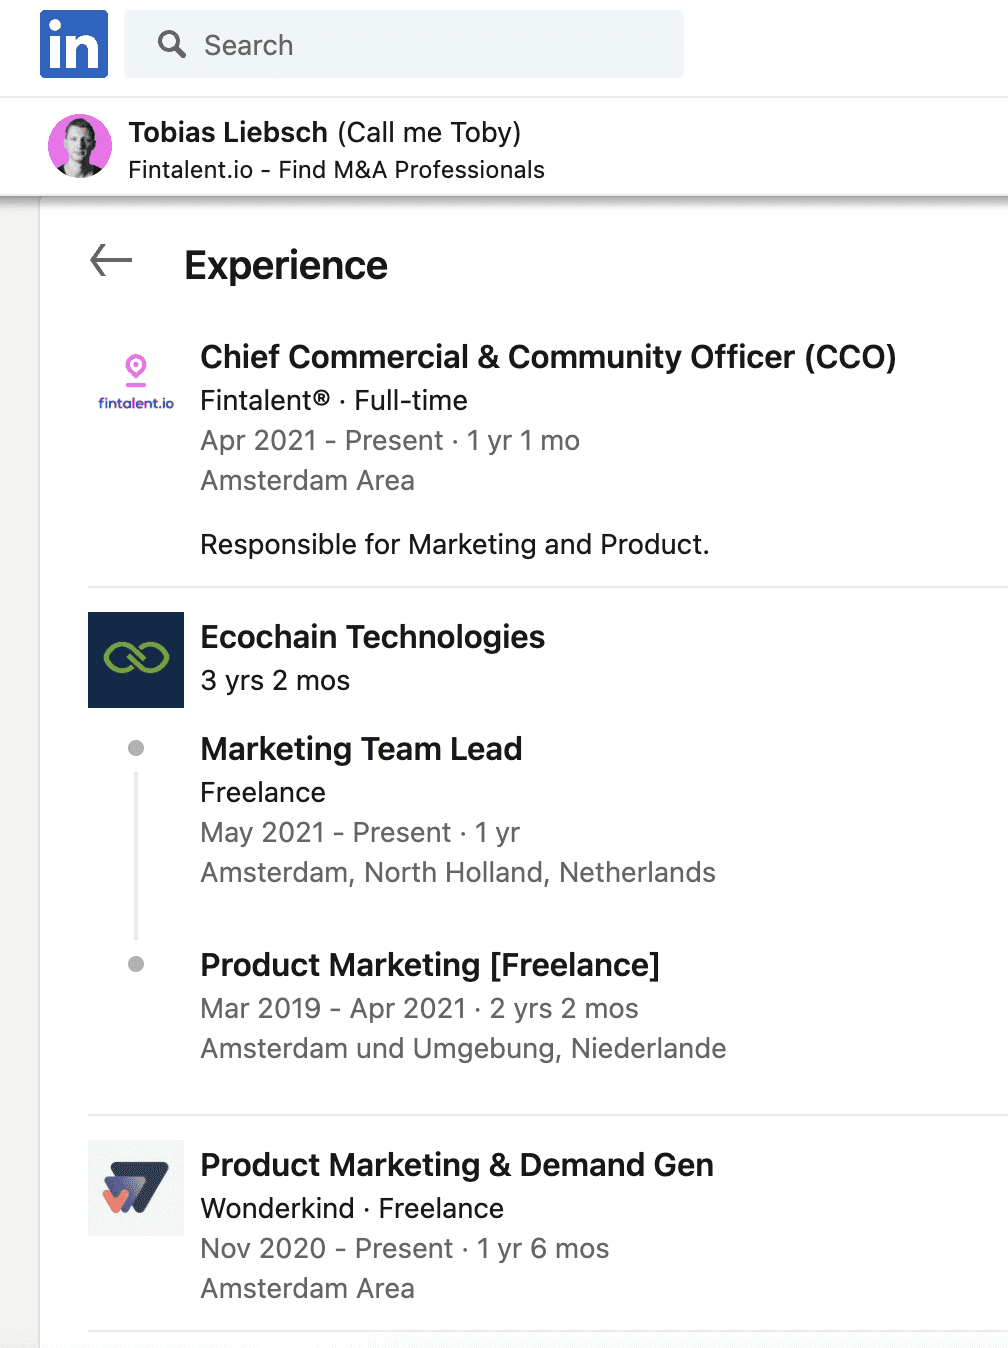Go back using the arrow icon

[111, 261]
